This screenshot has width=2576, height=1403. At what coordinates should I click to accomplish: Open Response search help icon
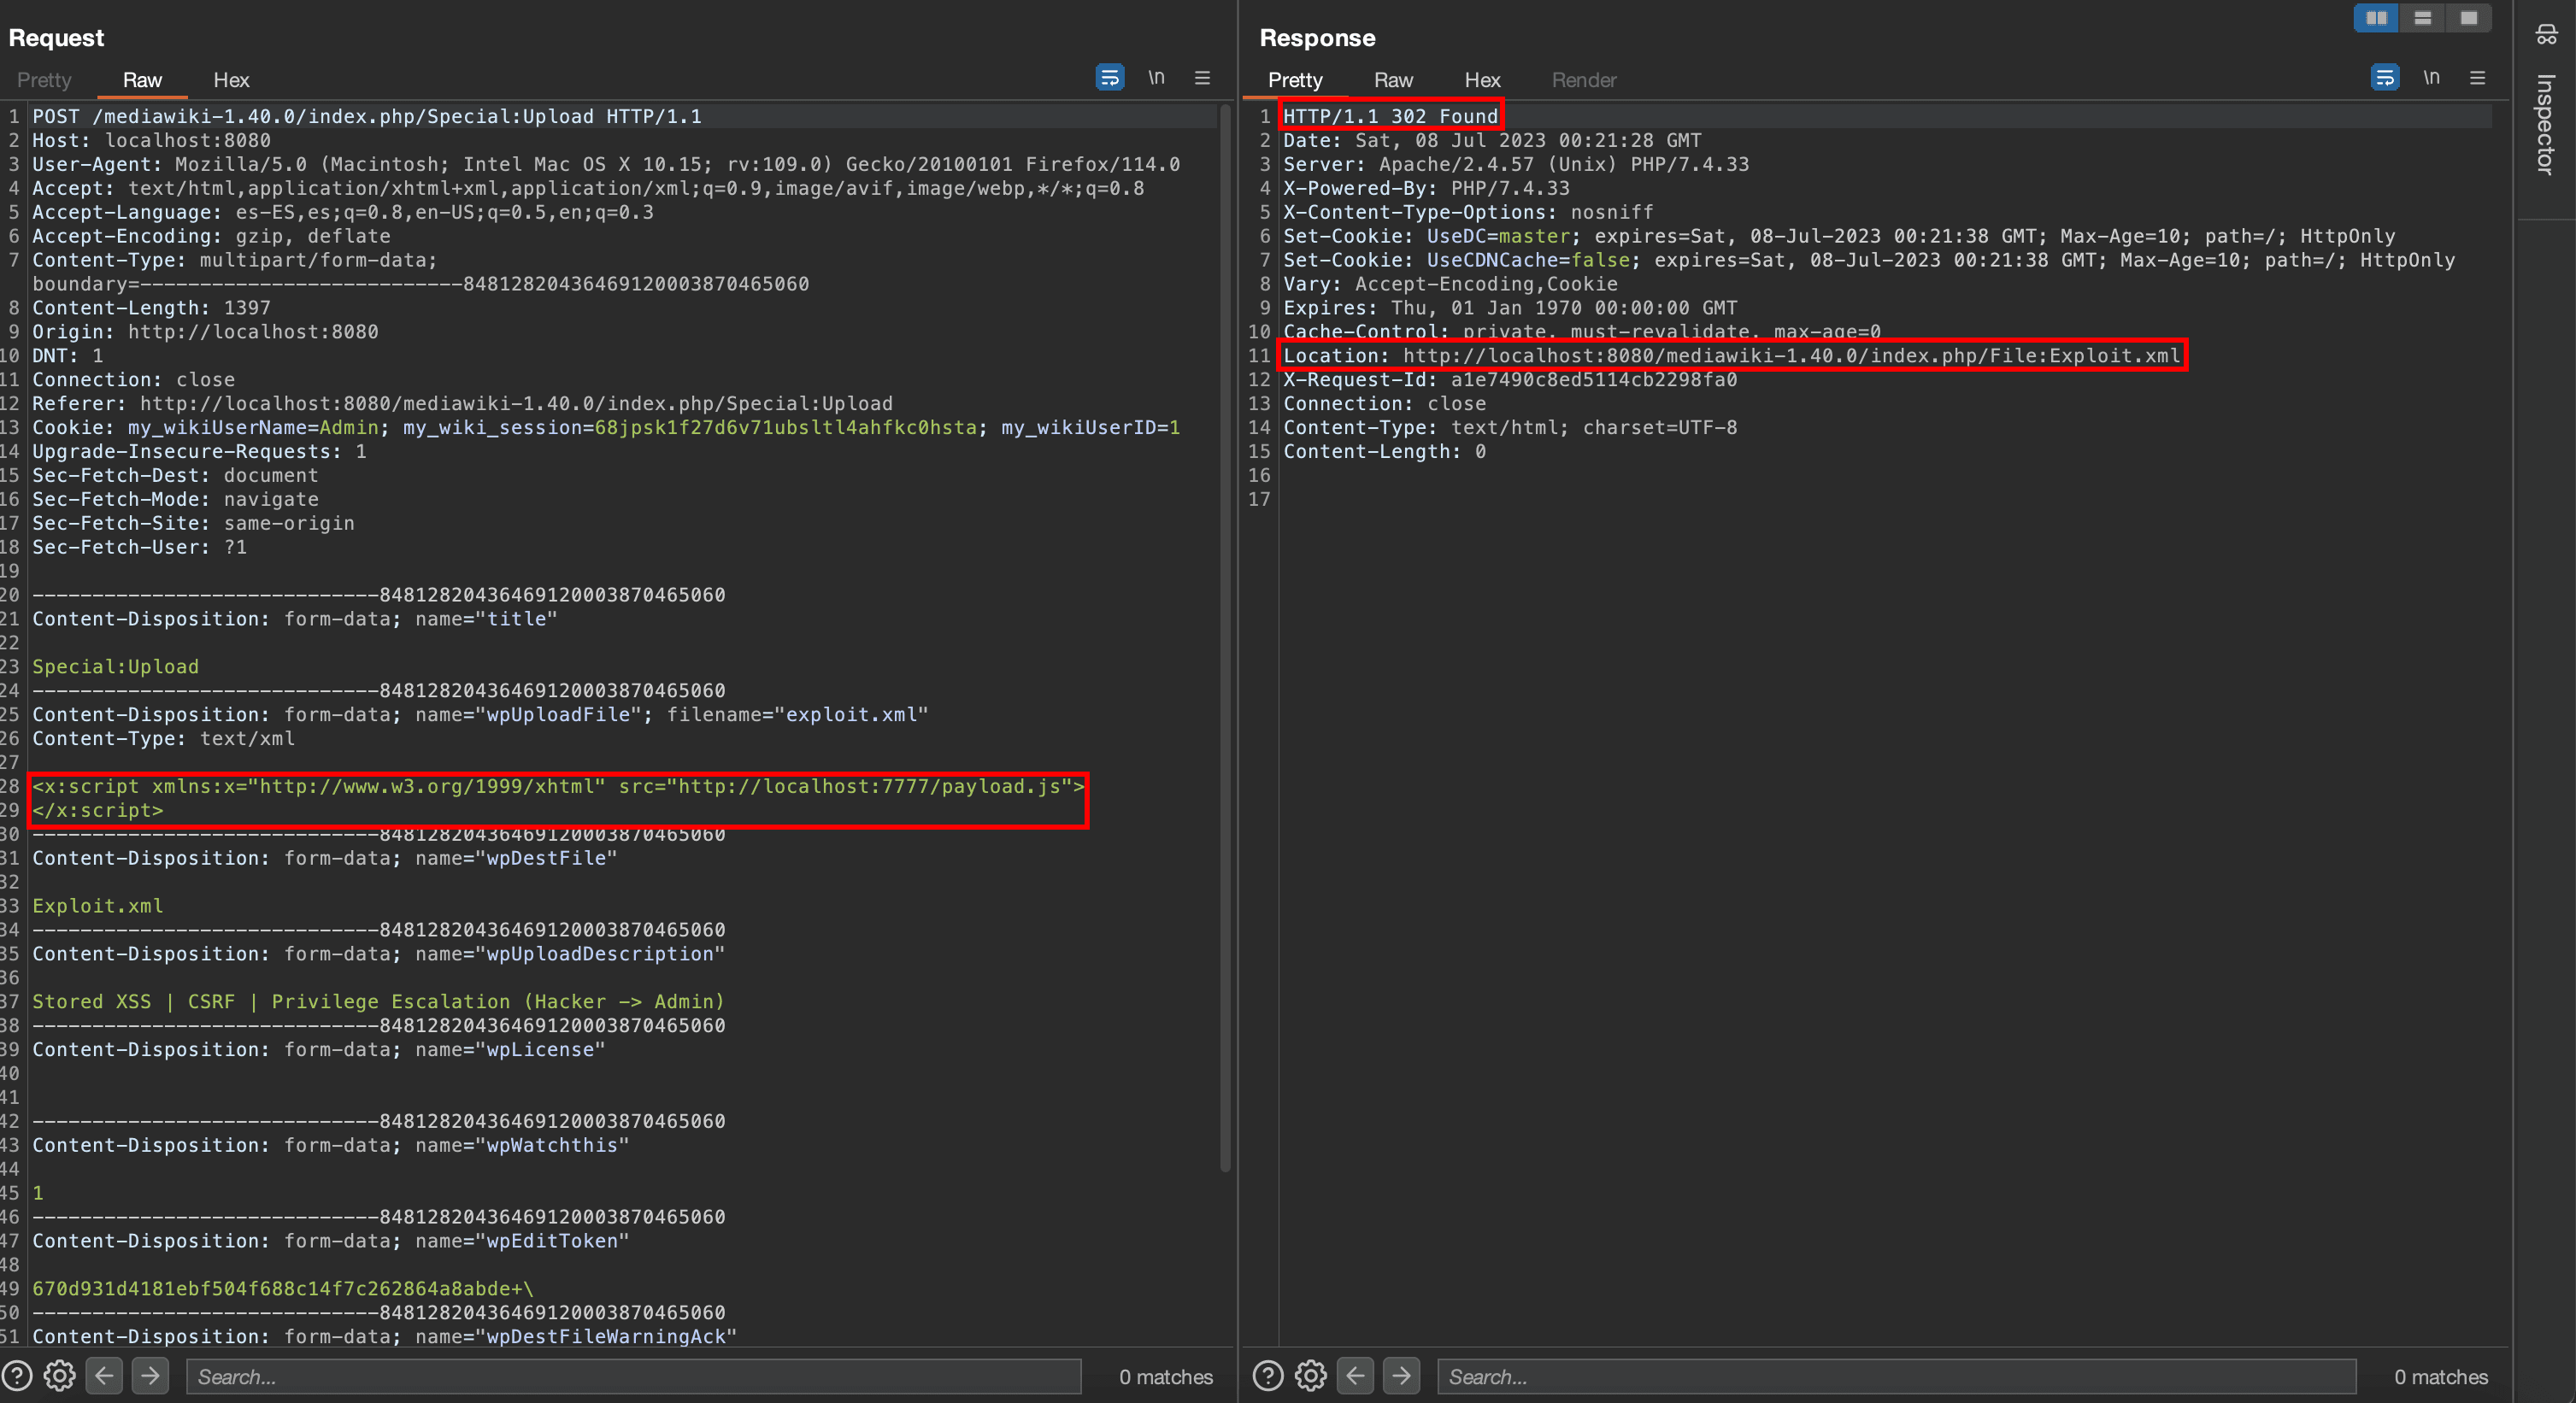coord(1268,1376)
